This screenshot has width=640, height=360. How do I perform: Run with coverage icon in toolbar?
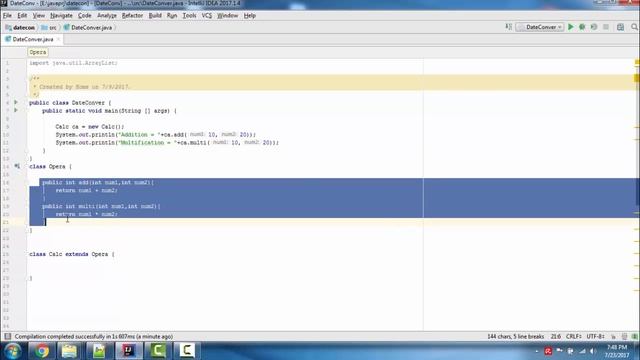594,27
